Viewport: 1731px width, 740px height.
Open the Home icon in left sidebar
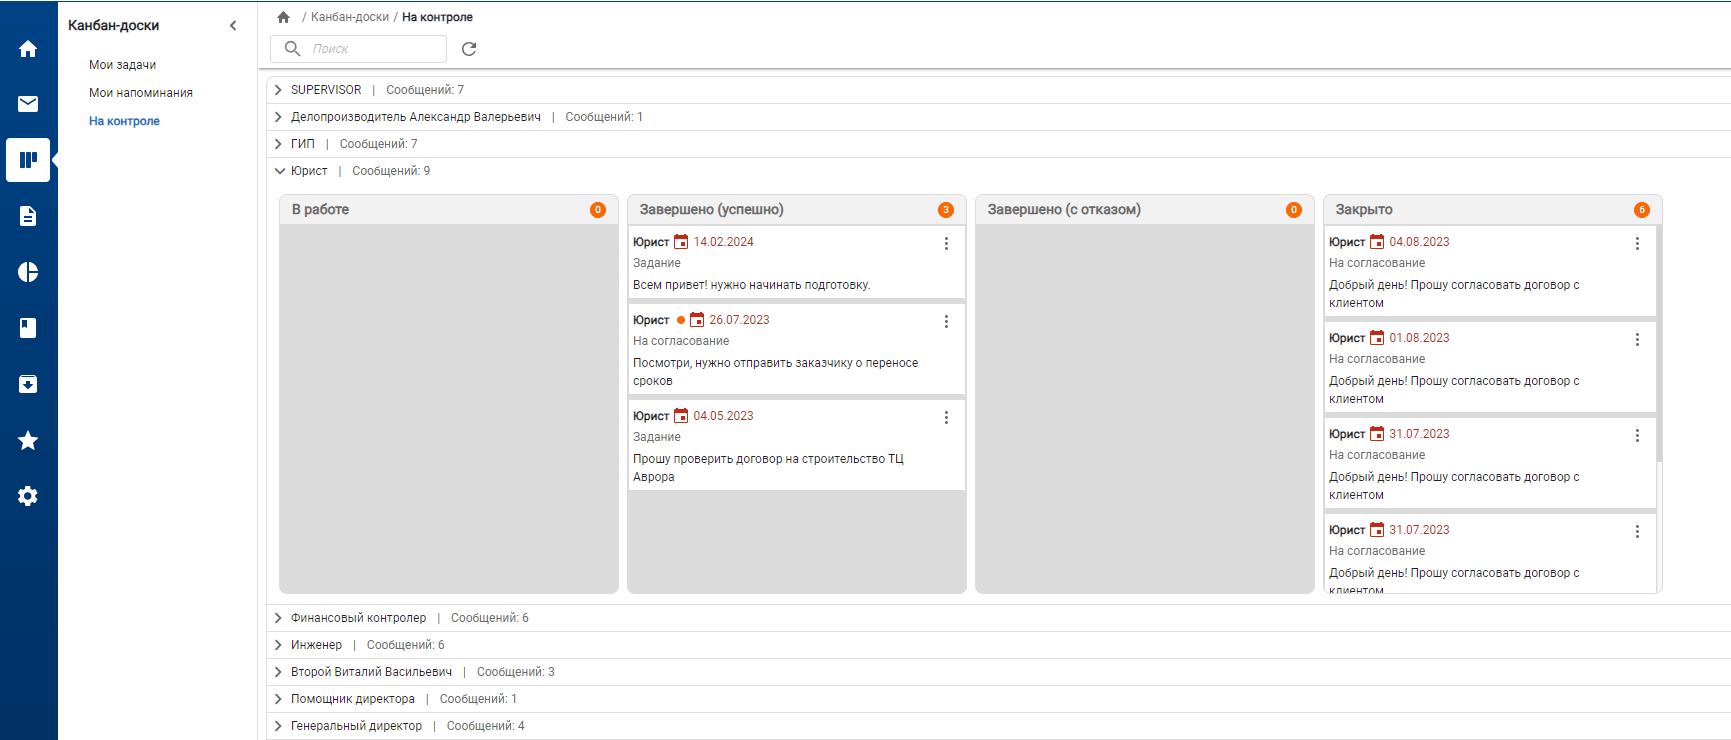[x=28, y=49]
